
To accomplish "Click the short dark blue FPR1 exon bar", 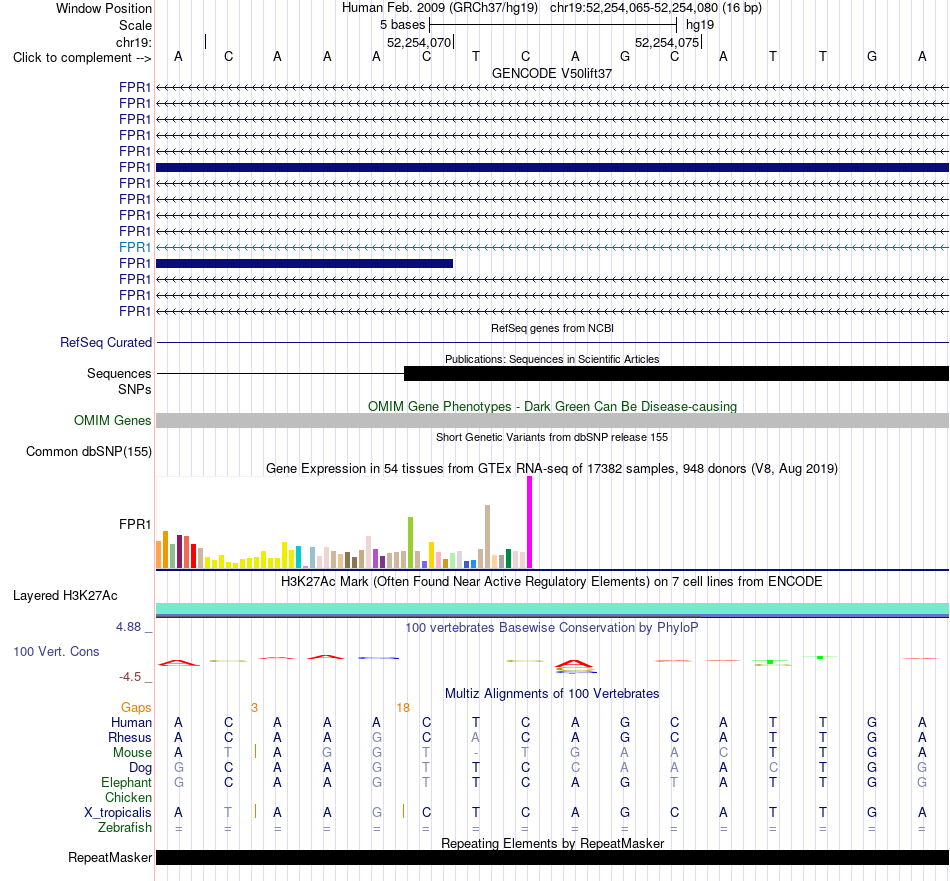I will (x=304, y=264).
